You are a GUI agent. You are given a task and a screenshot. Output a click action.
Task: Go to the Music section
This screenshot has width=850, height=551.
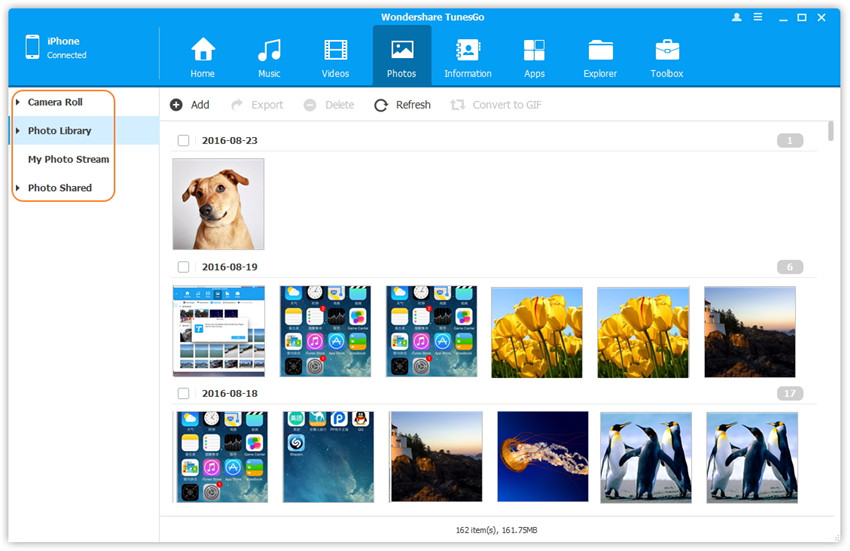tap(269, 50)
